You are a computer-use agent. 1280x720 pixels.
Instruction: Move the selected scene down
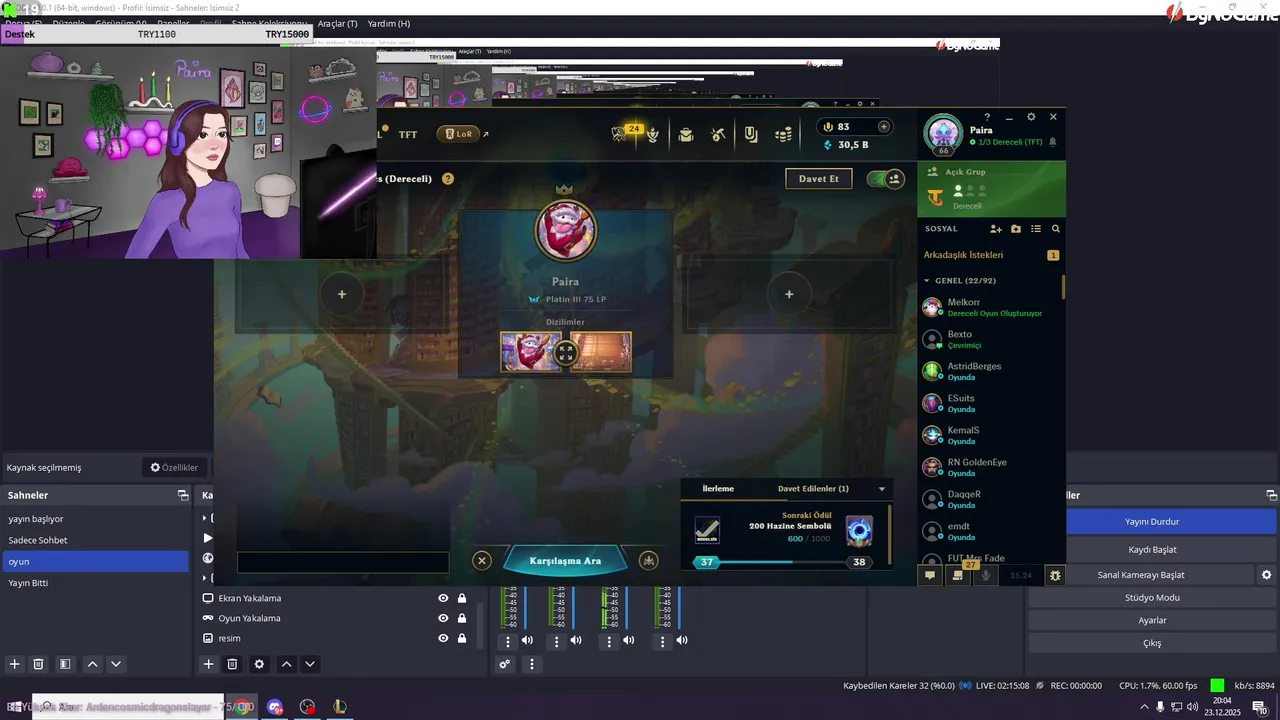tap(116, 664)
